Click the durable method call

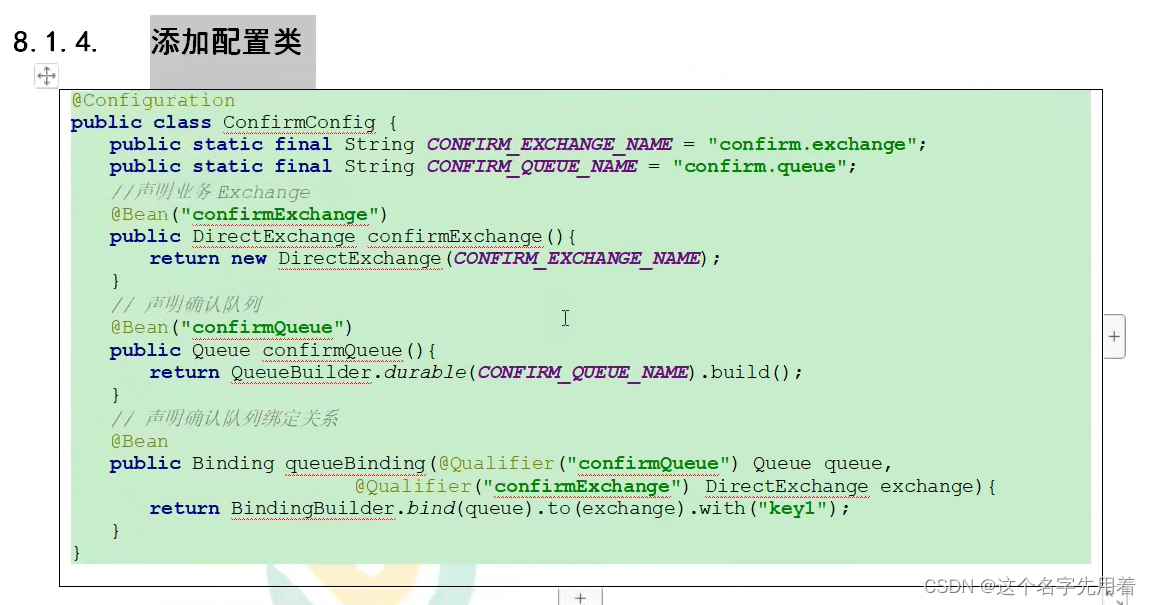425,373
